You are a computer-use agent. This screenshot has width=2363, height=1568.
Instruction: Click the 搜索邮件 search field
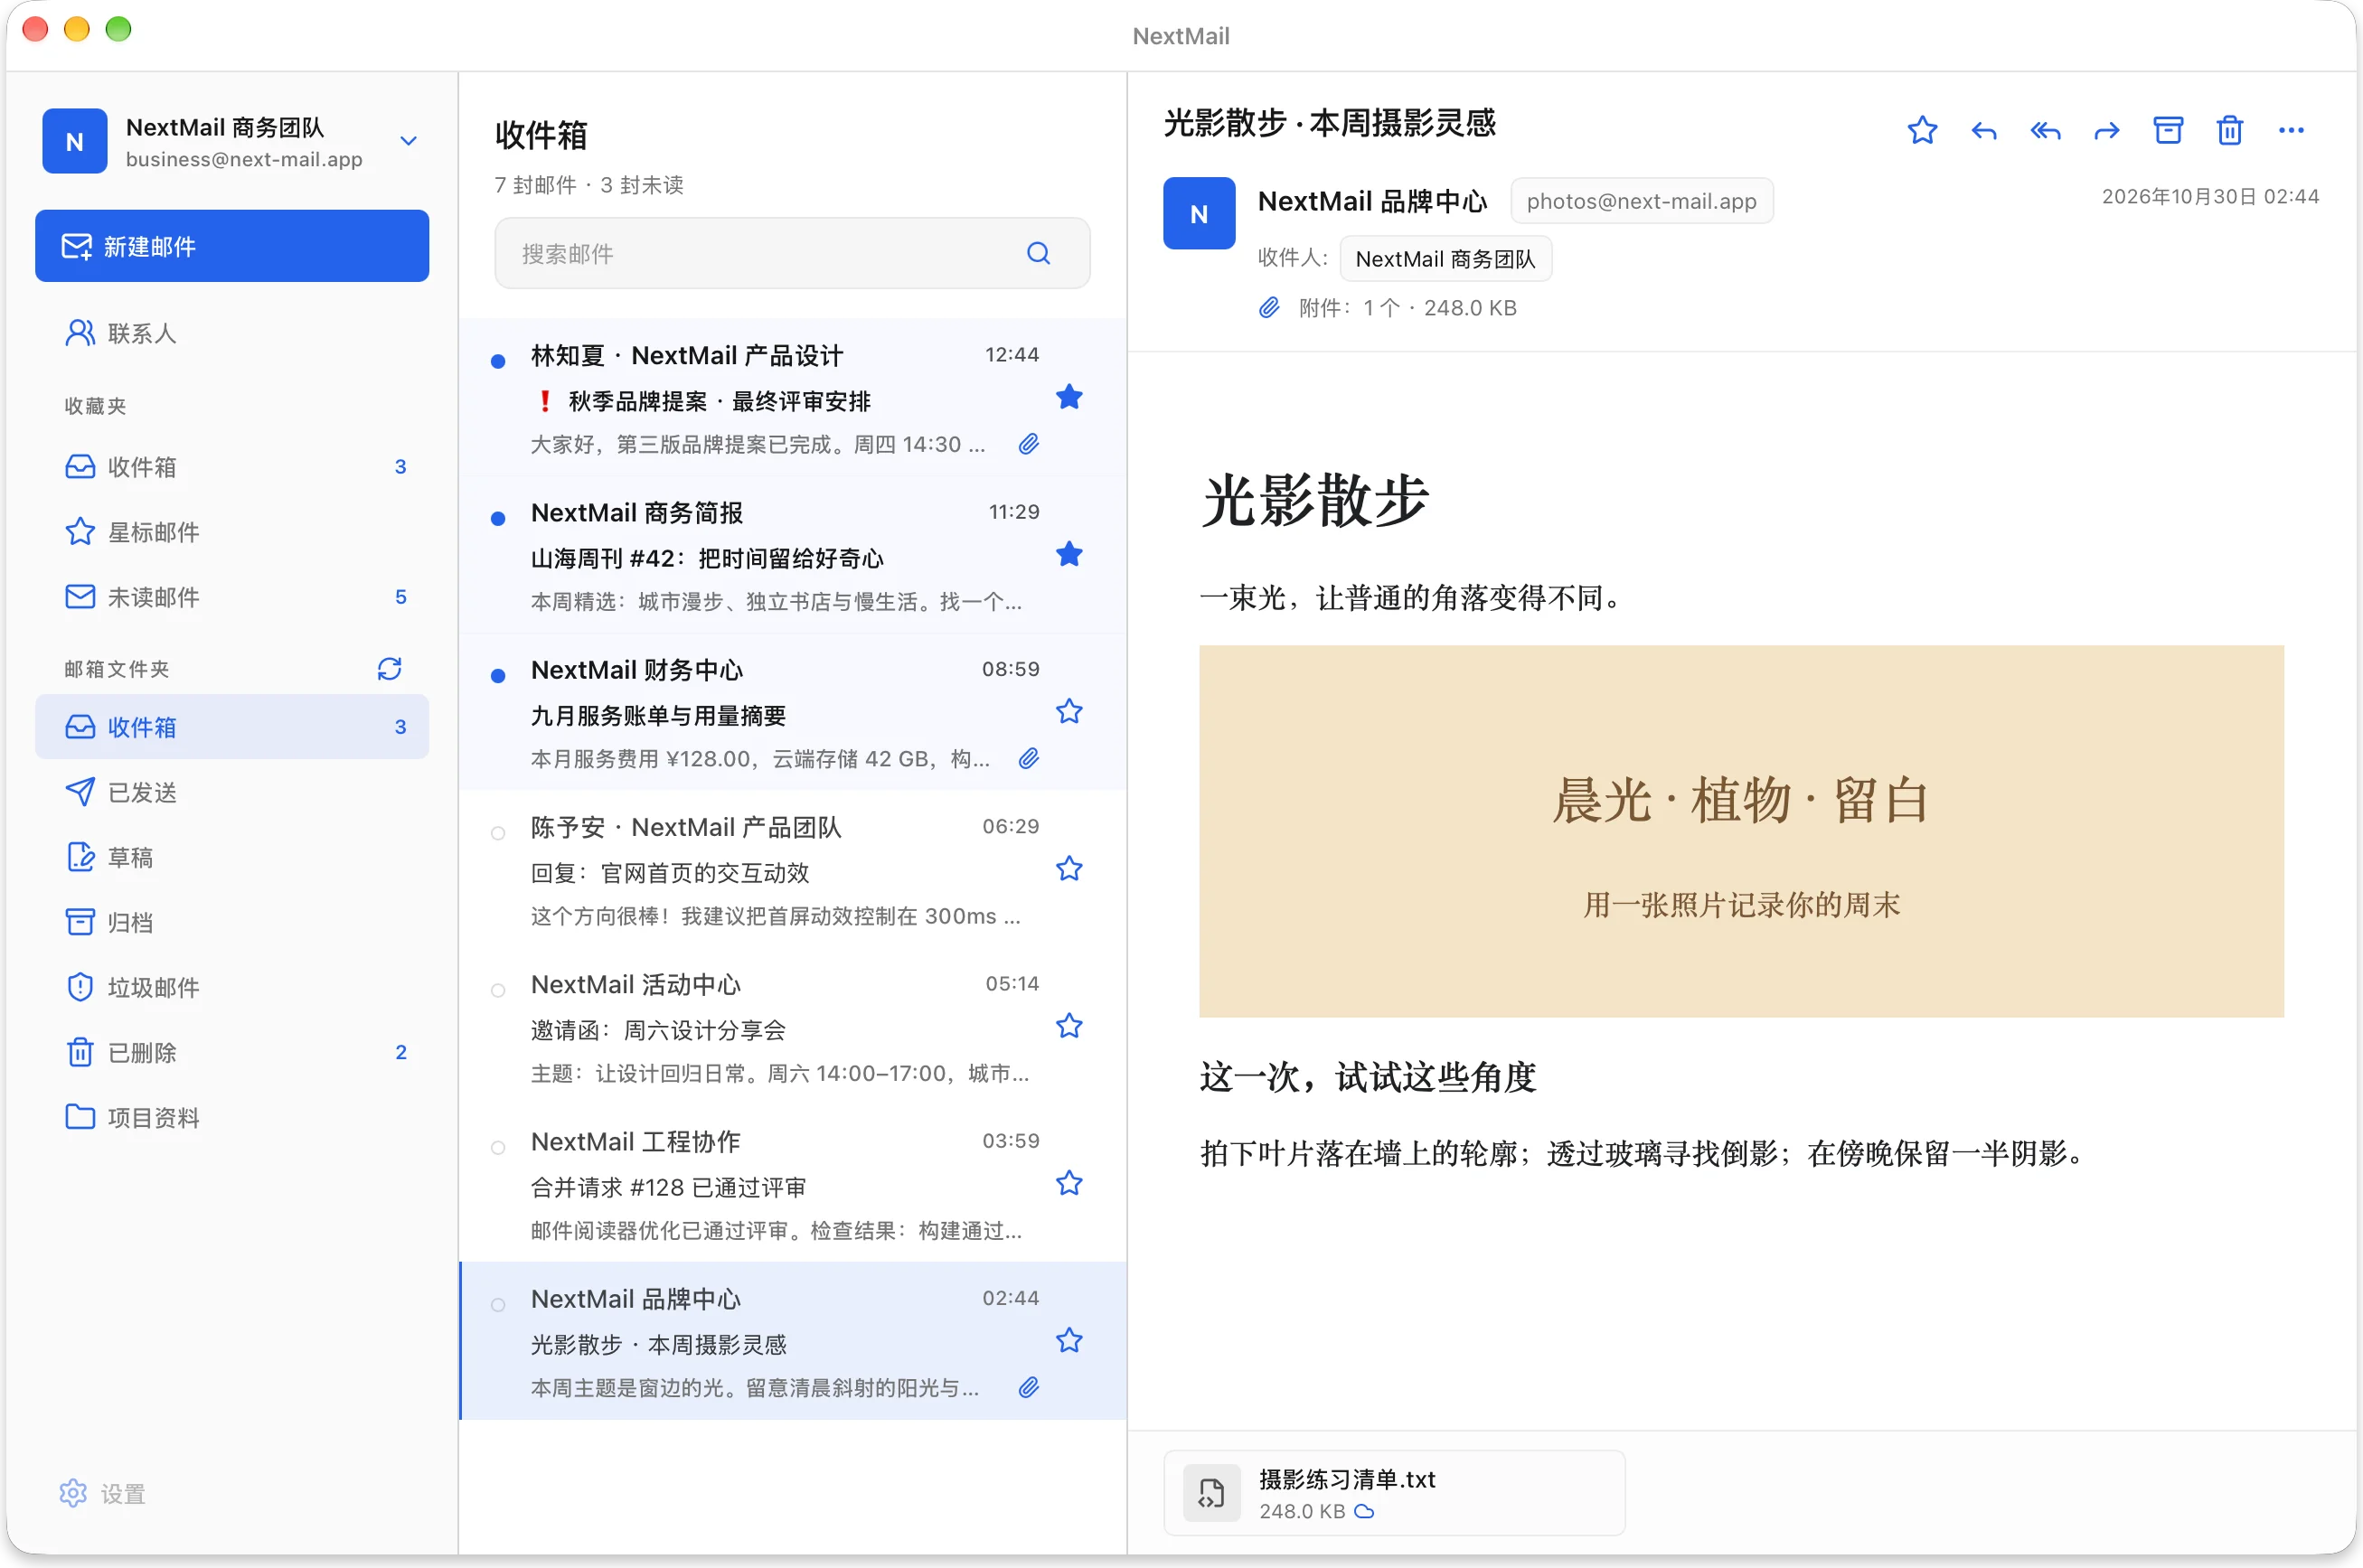[x=792, y=253]
